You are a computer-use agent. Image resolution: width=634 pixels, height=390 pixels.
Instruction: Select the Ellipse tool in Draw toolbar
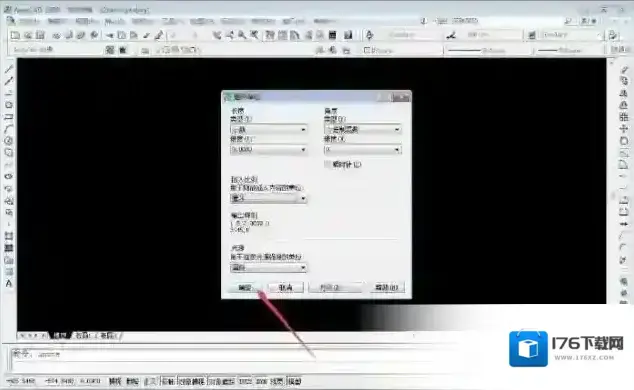[8, 177]
